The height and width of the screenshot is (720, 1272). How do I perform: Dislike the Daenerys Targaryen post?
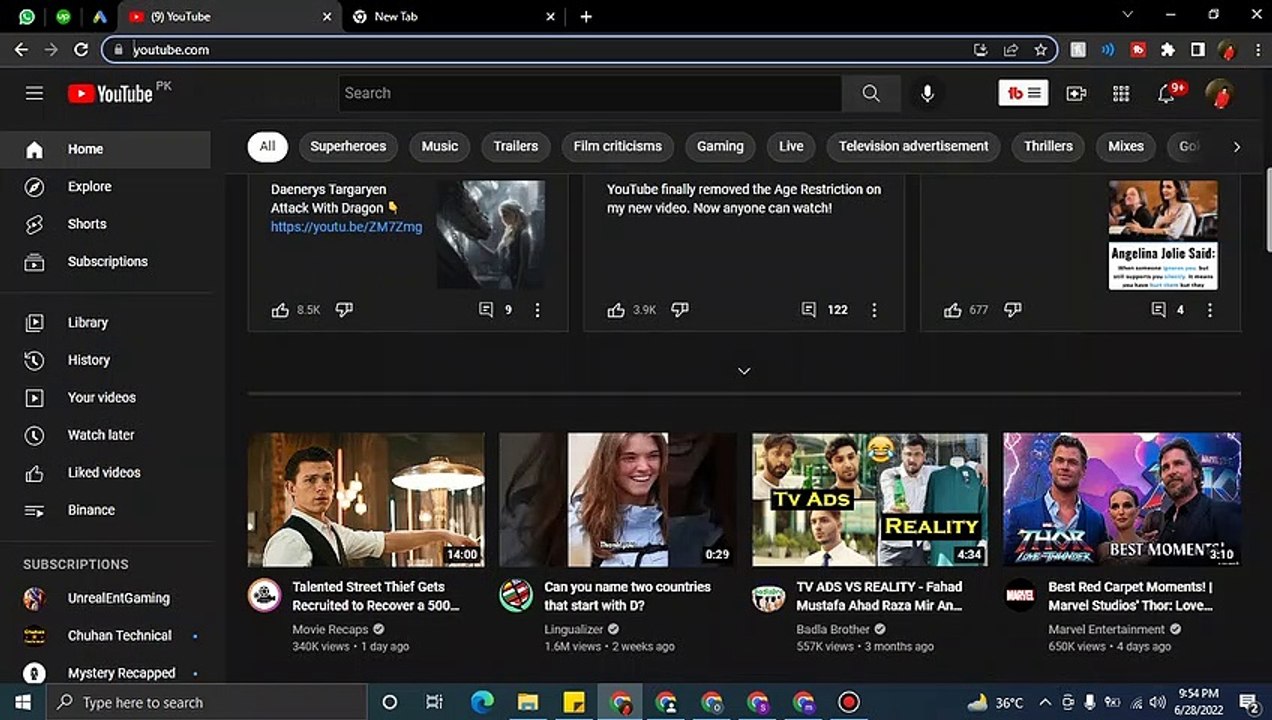[x=344, y=310]
